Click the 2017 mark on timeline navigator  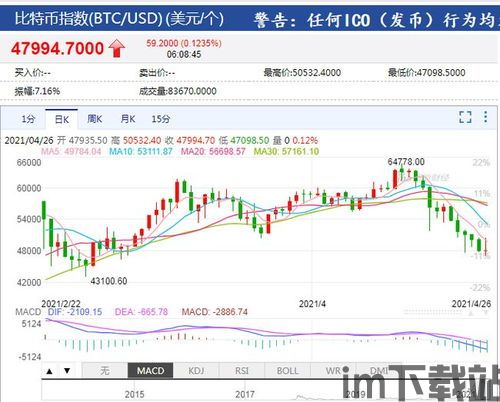coord(245,394)
